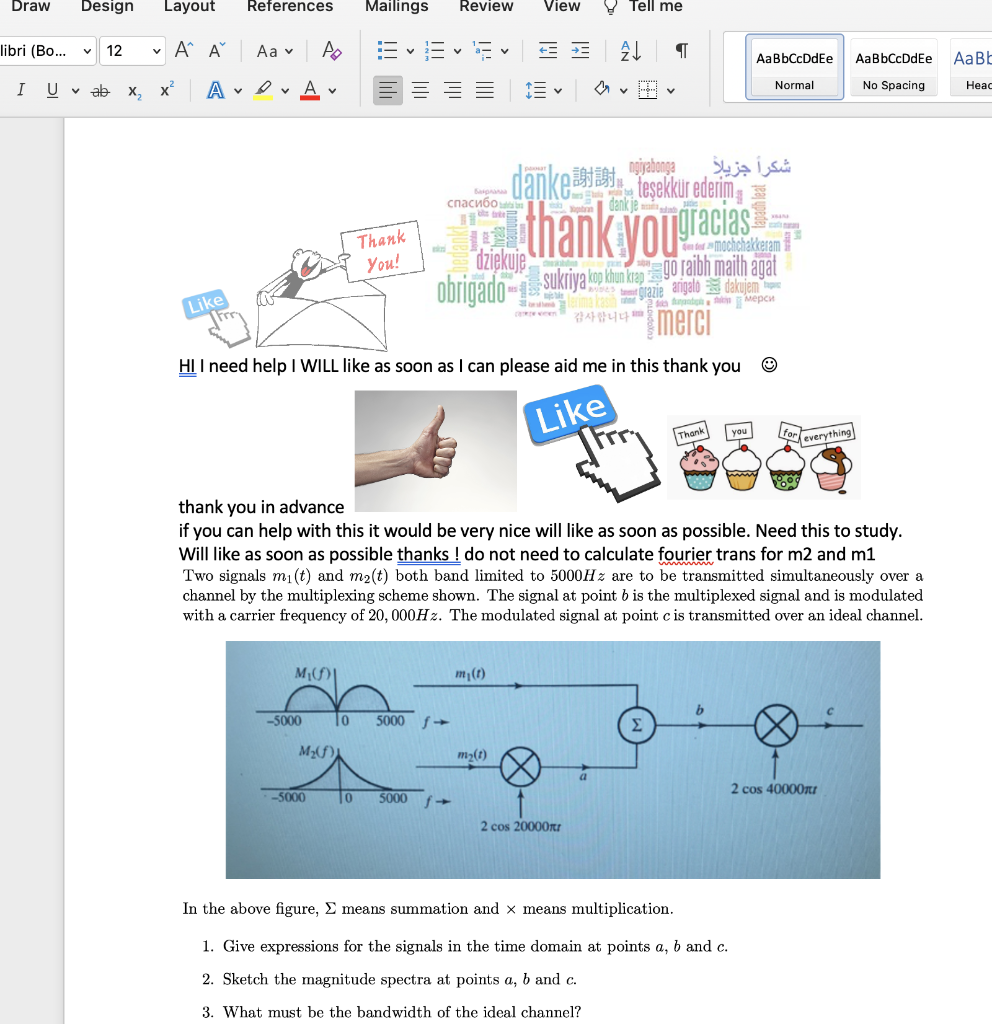Open the line spacing dropdown
Viewport: 992px width, 1024px height.
[x=545, y=90]
